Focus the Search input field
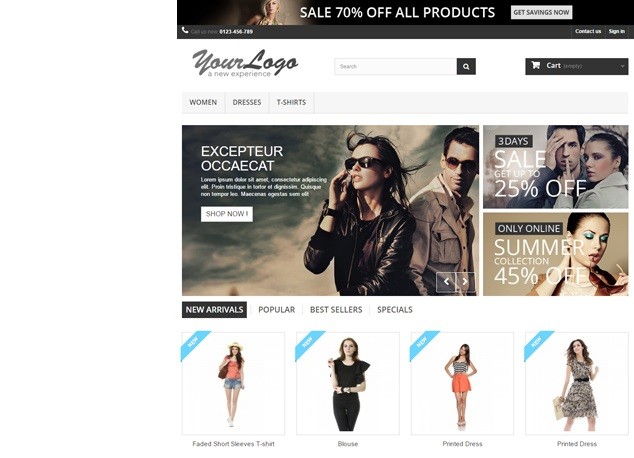This screenshot has height=458, width=634. pyautogui.click(x=395, y=66)
